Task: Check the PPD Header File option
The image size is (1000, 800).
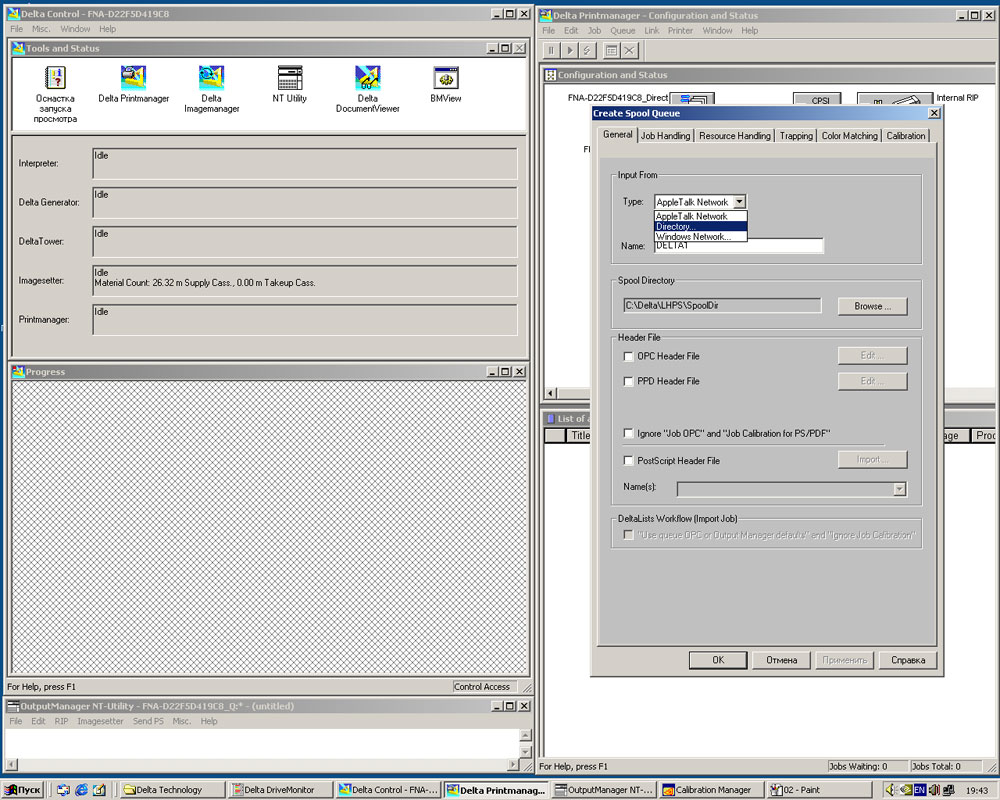Action: coord(629,381)
